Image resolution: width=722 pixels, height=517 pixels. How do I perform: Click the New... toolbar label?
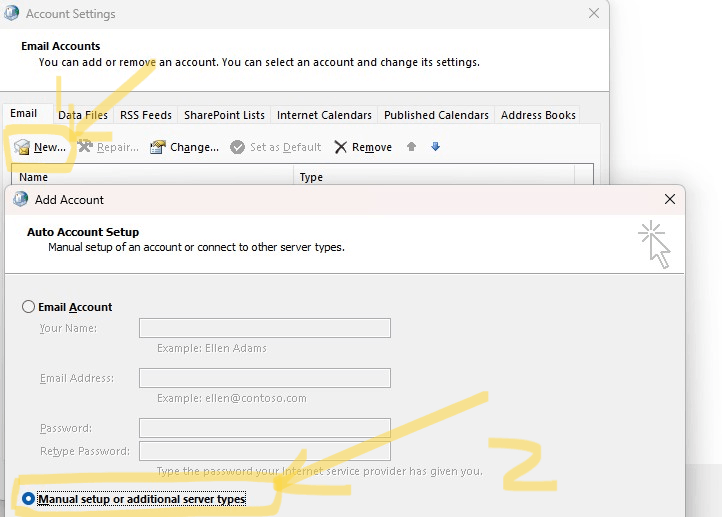50,147
